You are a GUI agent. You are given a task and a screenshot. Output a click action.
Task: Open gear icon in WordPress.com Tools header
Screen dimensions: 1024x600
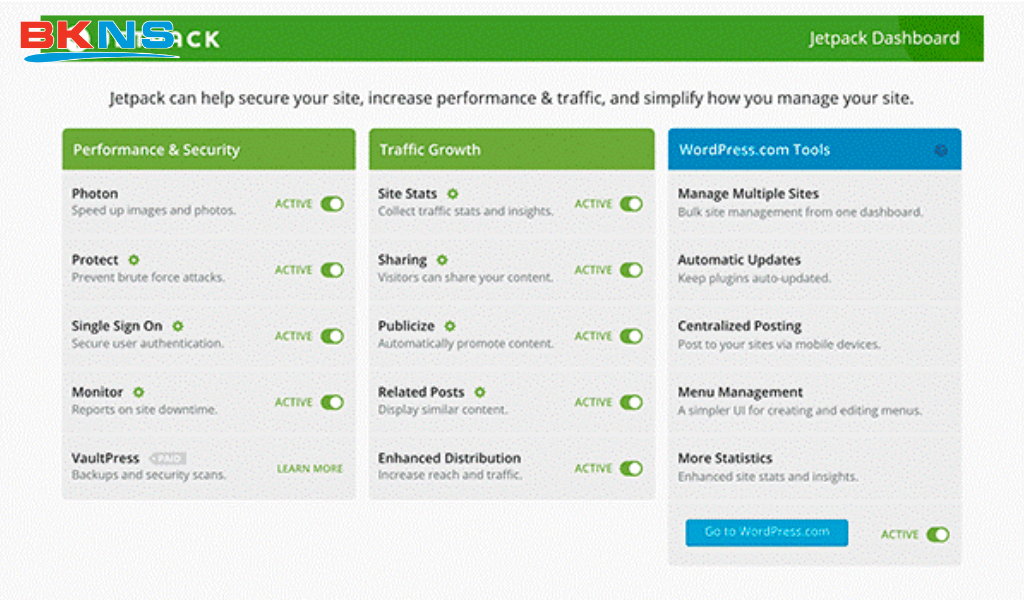point(941,150)
